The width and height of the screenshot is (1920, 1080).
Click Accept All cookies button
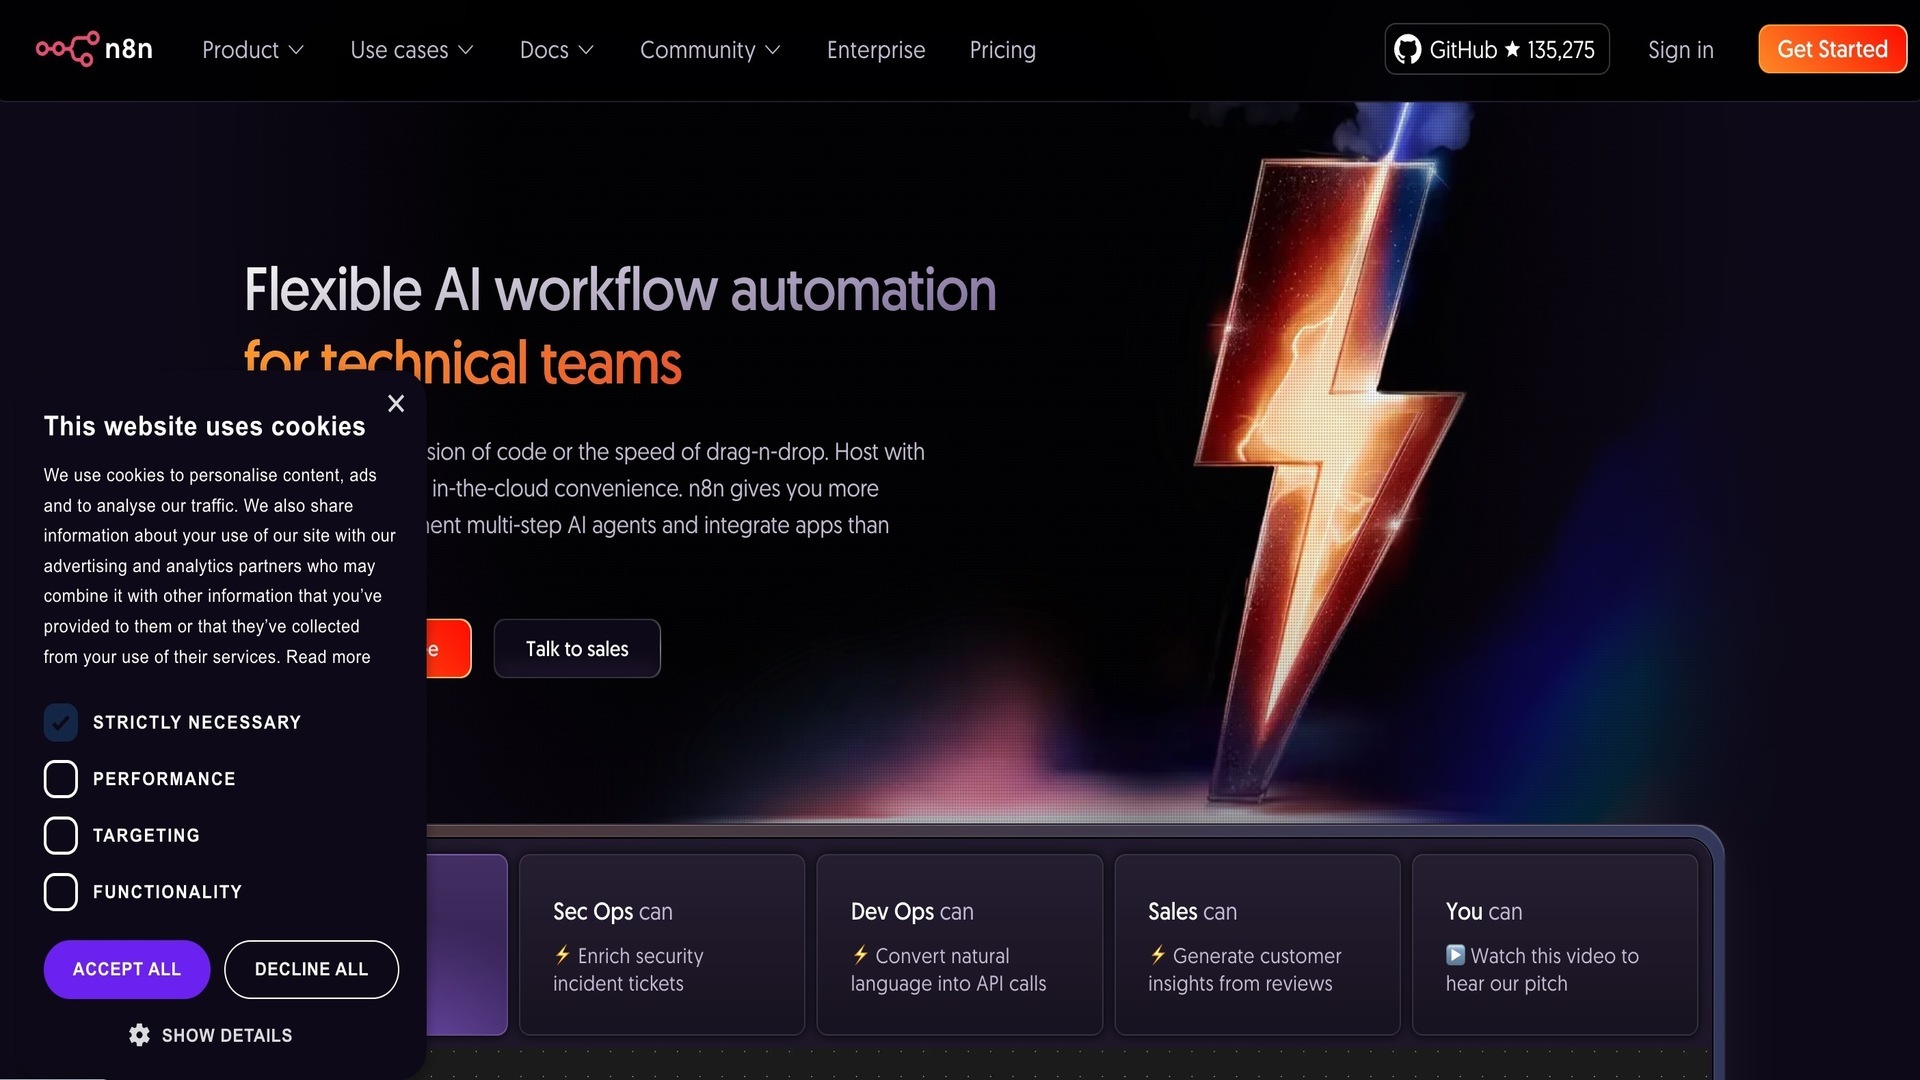pos(127,969)
